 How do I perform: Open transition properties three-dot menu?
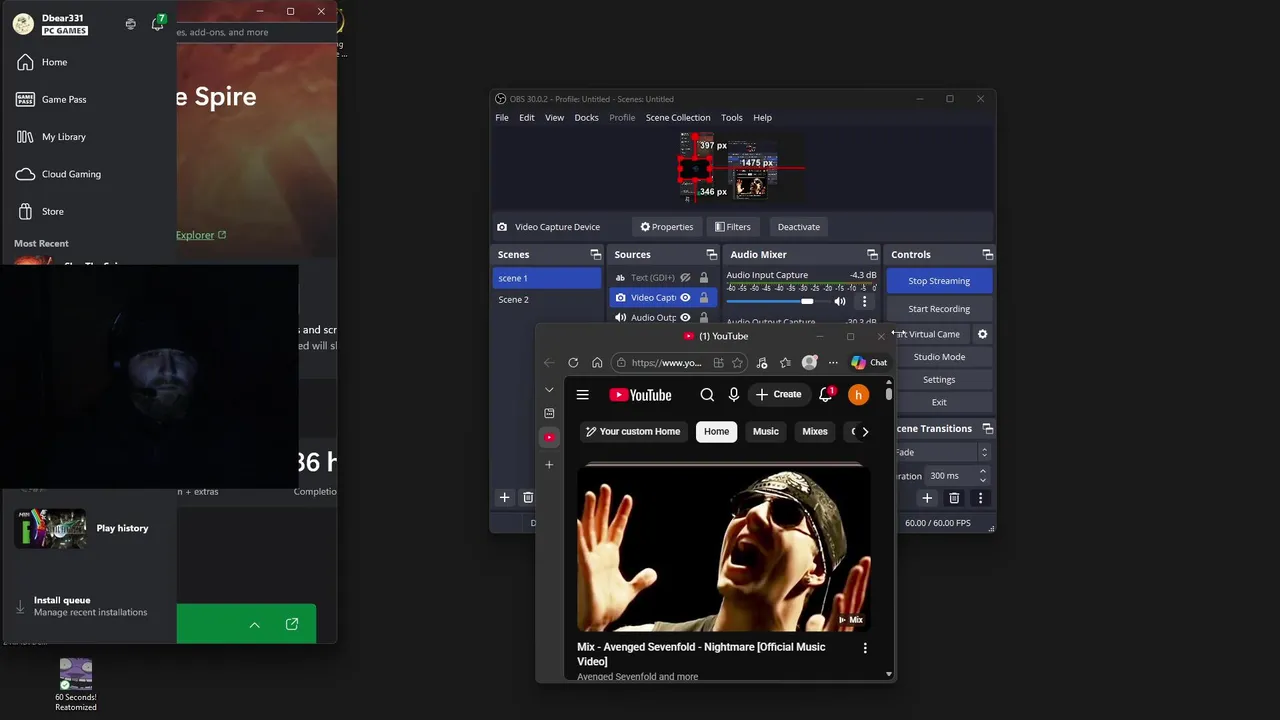click(x=980, y=498)
